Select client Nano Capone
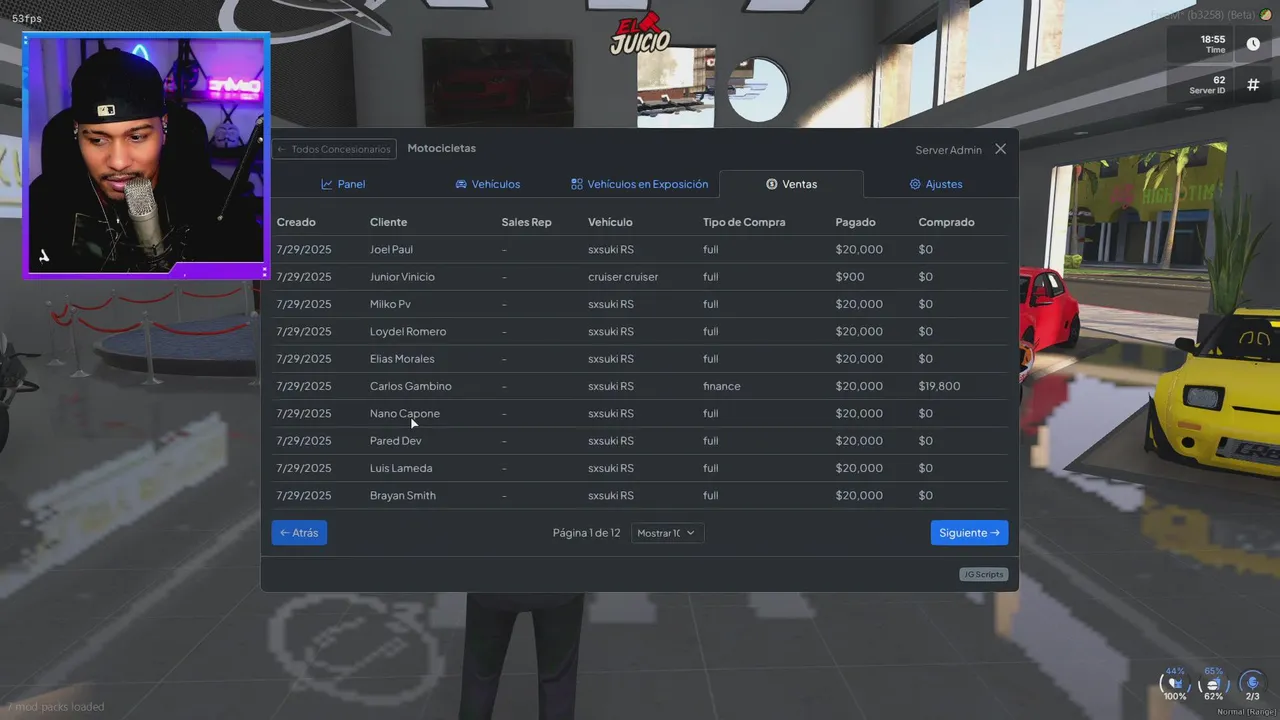The height and width of the screenshot is (720, 1280). click(x=405, y=413)
